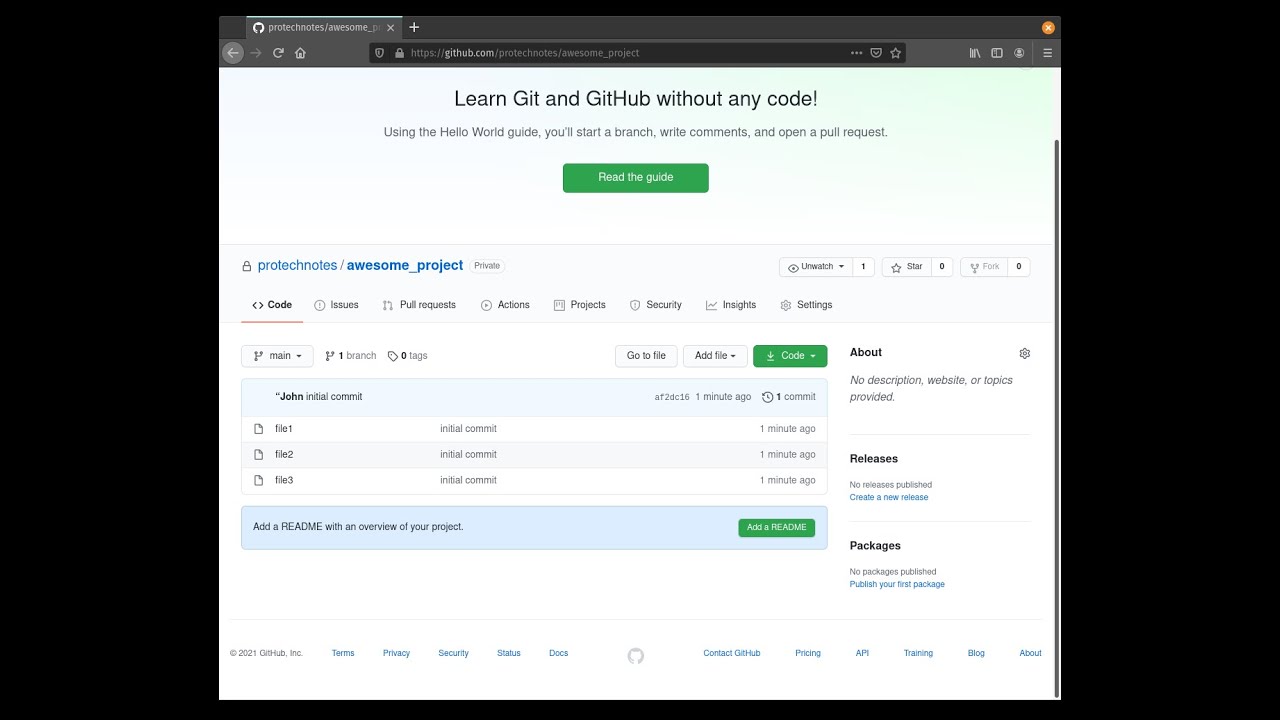The height and width of the screenshot is (720, 1280).
Task: Click the Add a README button
Action: click(777, 528)
